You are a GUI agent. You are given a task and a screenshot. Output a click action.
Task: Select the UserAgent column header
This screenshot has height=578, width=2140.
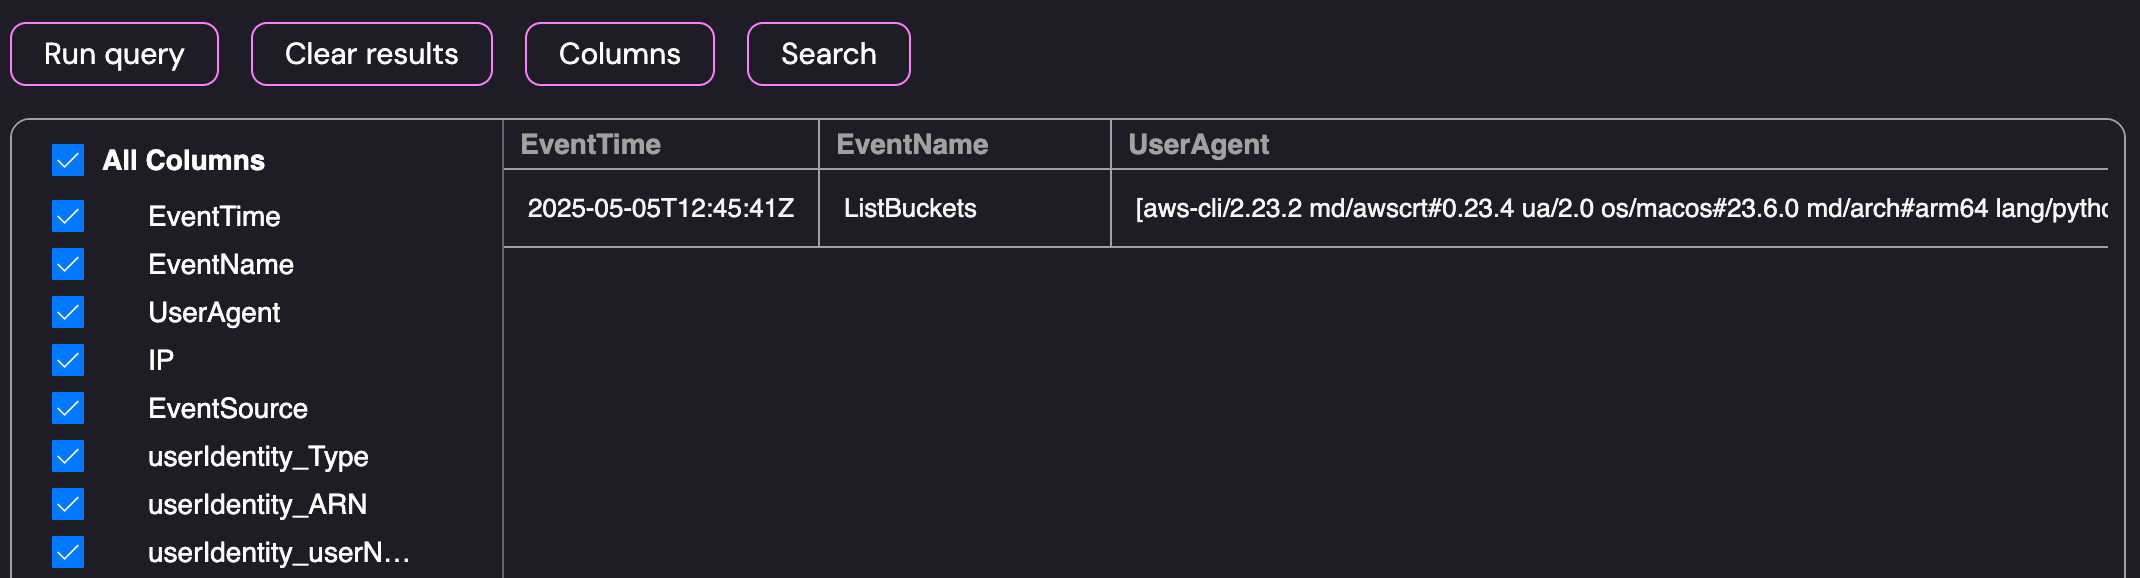[x=1198, y=145]
